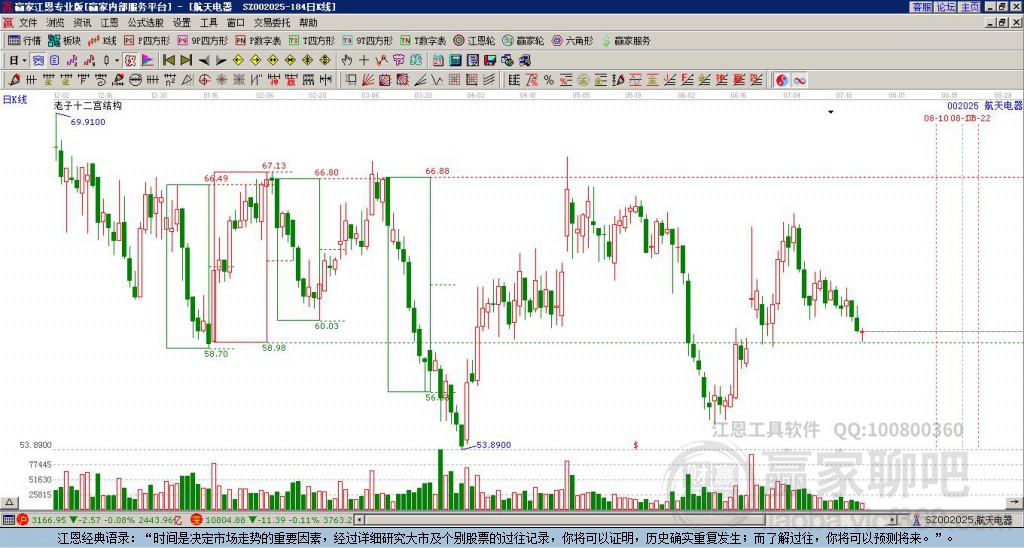Click the 主页 homepage link
The width and height of the screenshot is (1024, 548).
coord(969,7)
